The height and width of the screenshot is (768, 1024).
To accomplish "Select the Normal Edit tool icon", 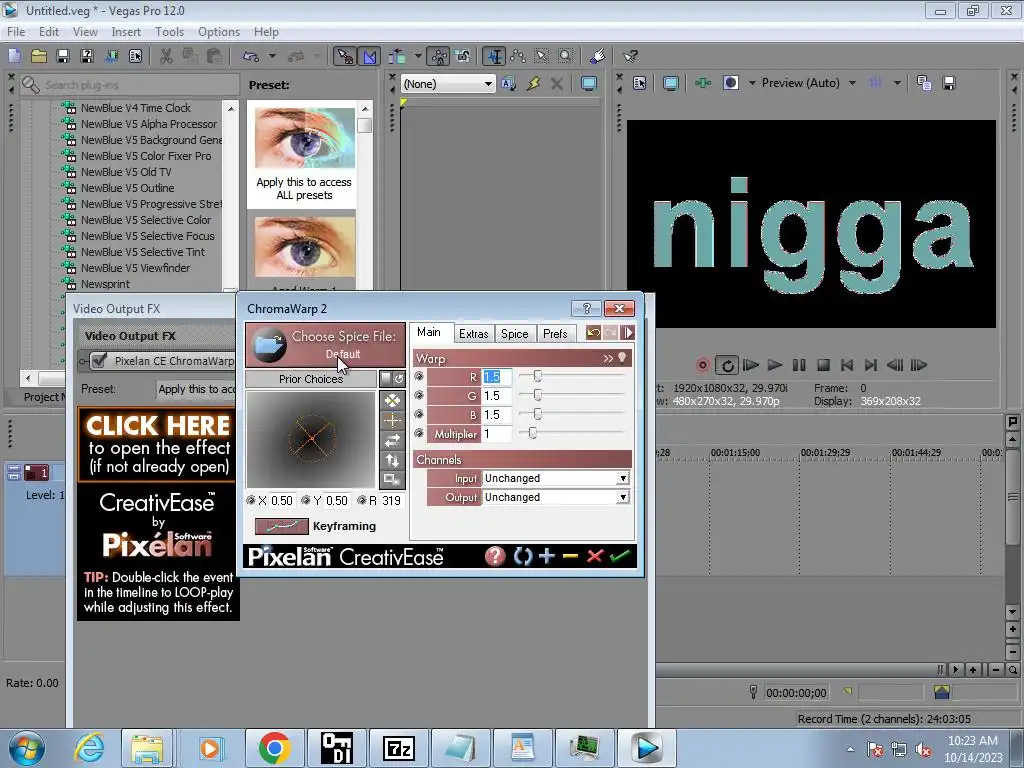I will click(494, 56).
